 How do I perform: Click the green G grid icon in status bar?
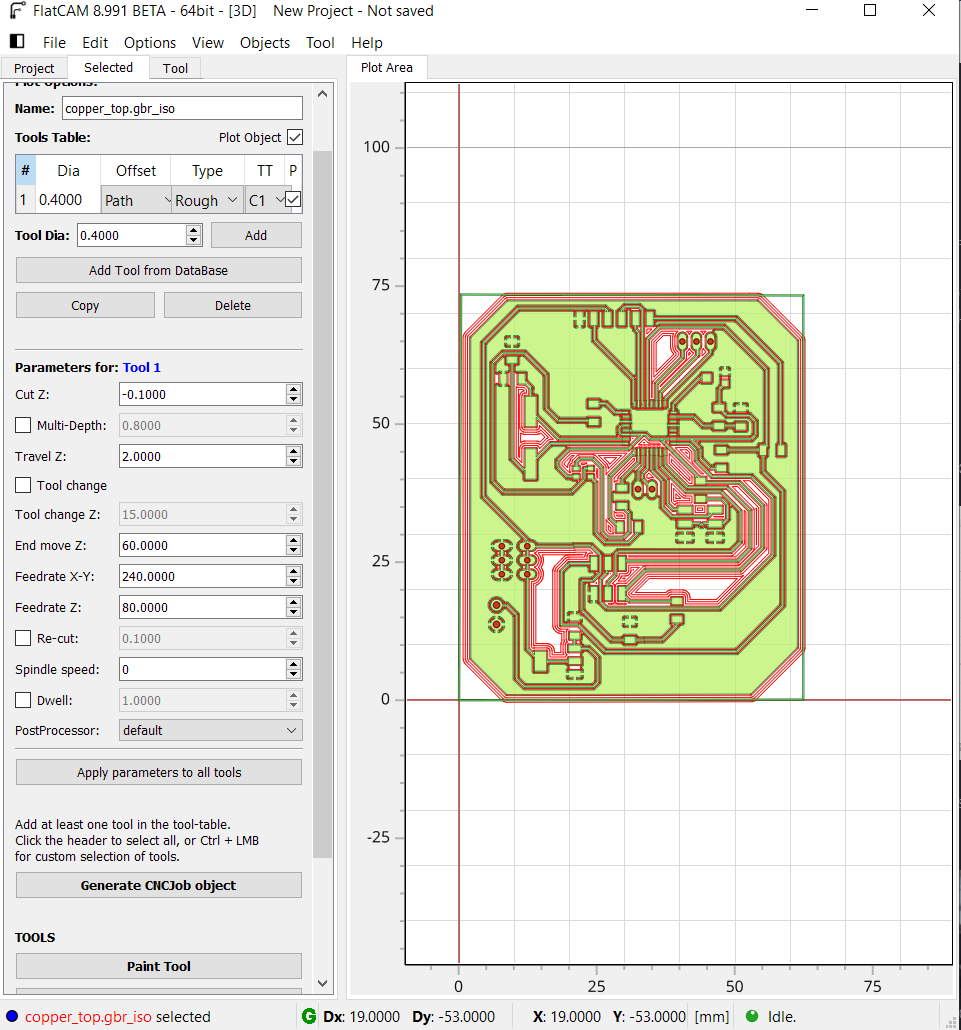[x=309, y=1016]
